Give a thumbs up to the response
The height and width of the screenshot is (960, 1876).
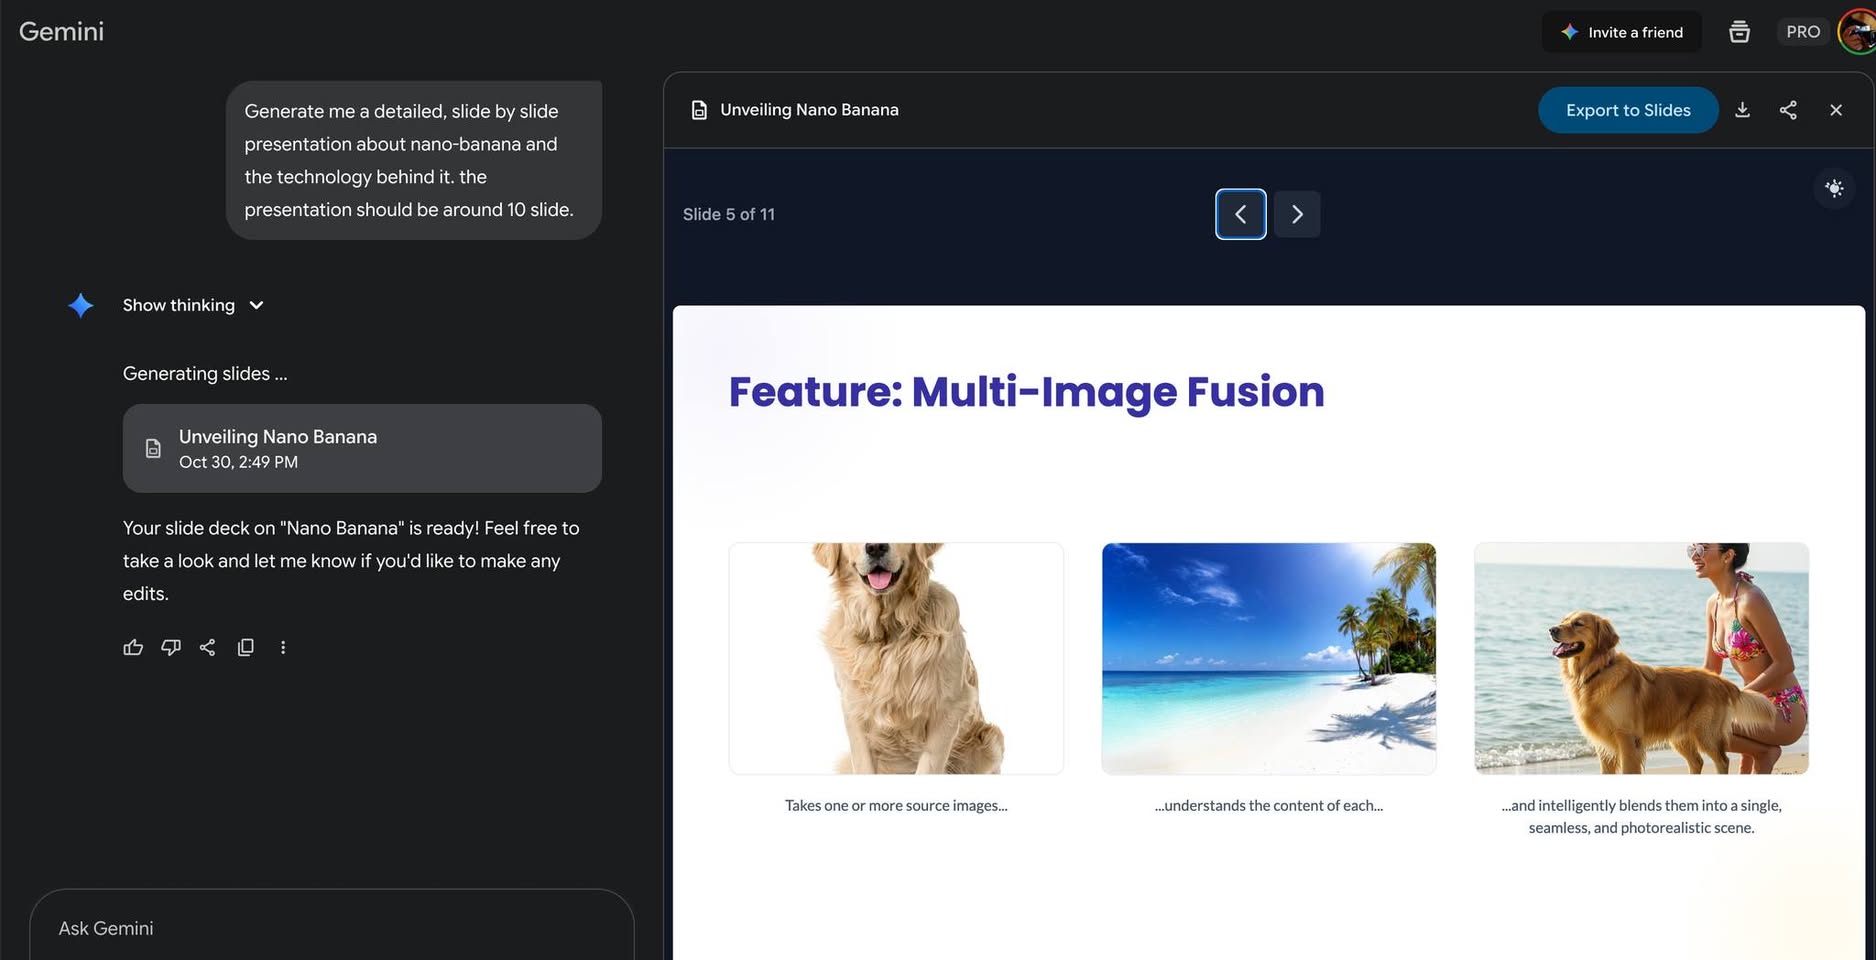click(133, 647)
